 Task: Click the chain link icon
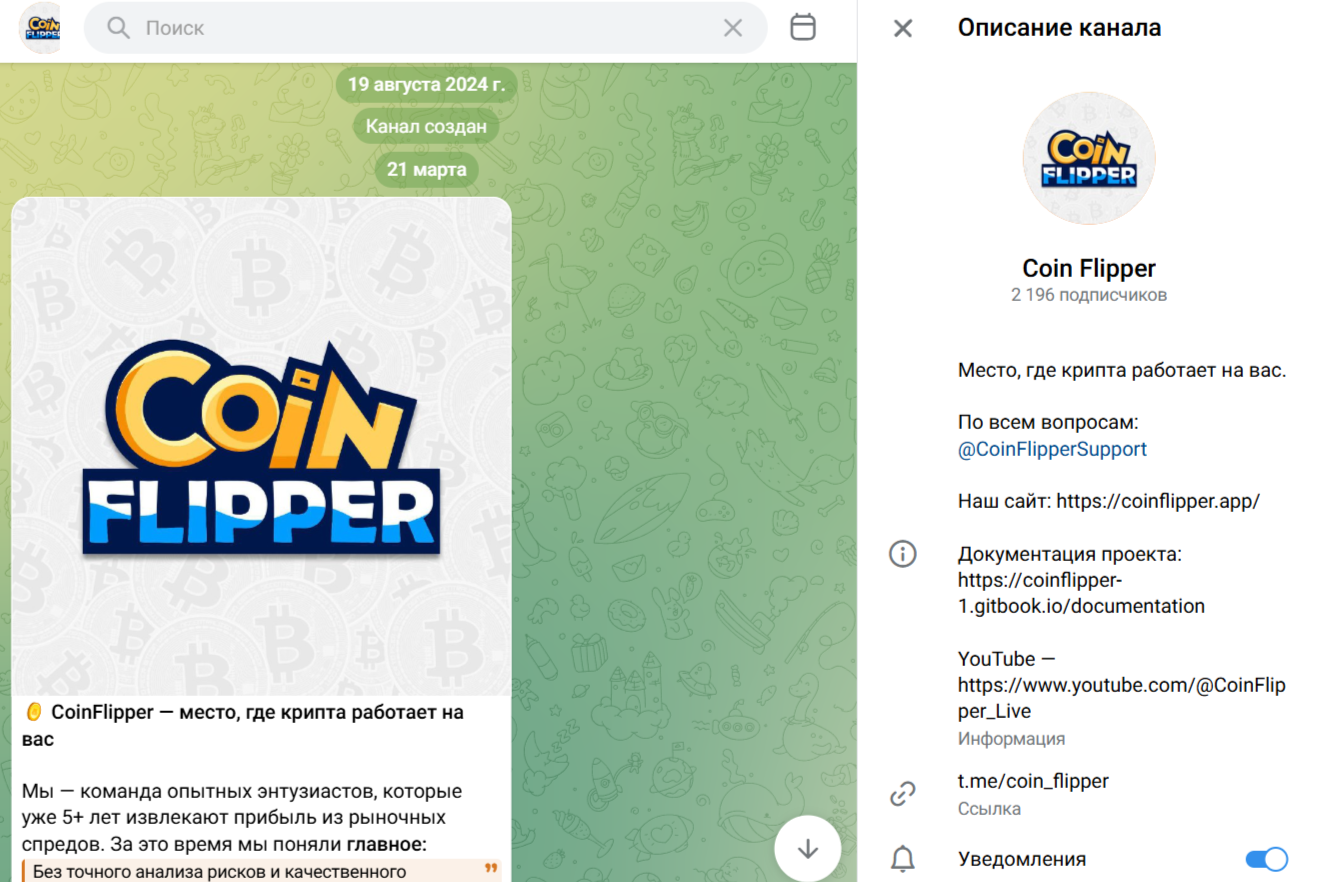click(903, 794)
